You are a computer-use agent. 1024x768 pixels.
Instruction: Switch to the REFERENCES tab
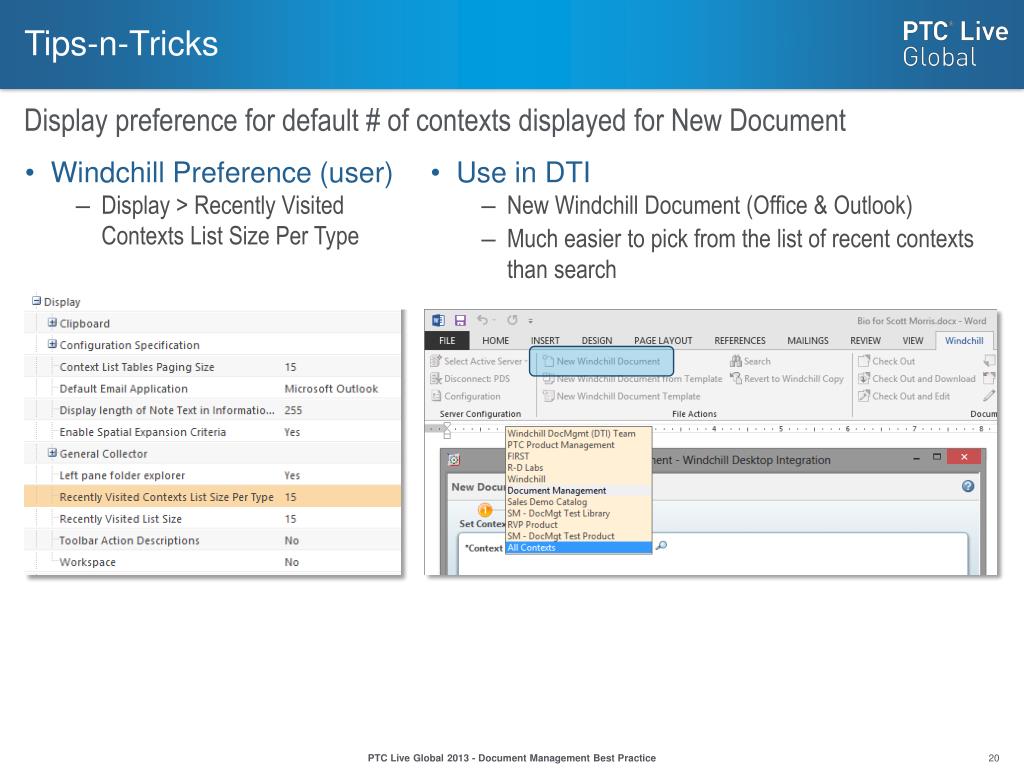pyautogui.click(x=740, y=341)
